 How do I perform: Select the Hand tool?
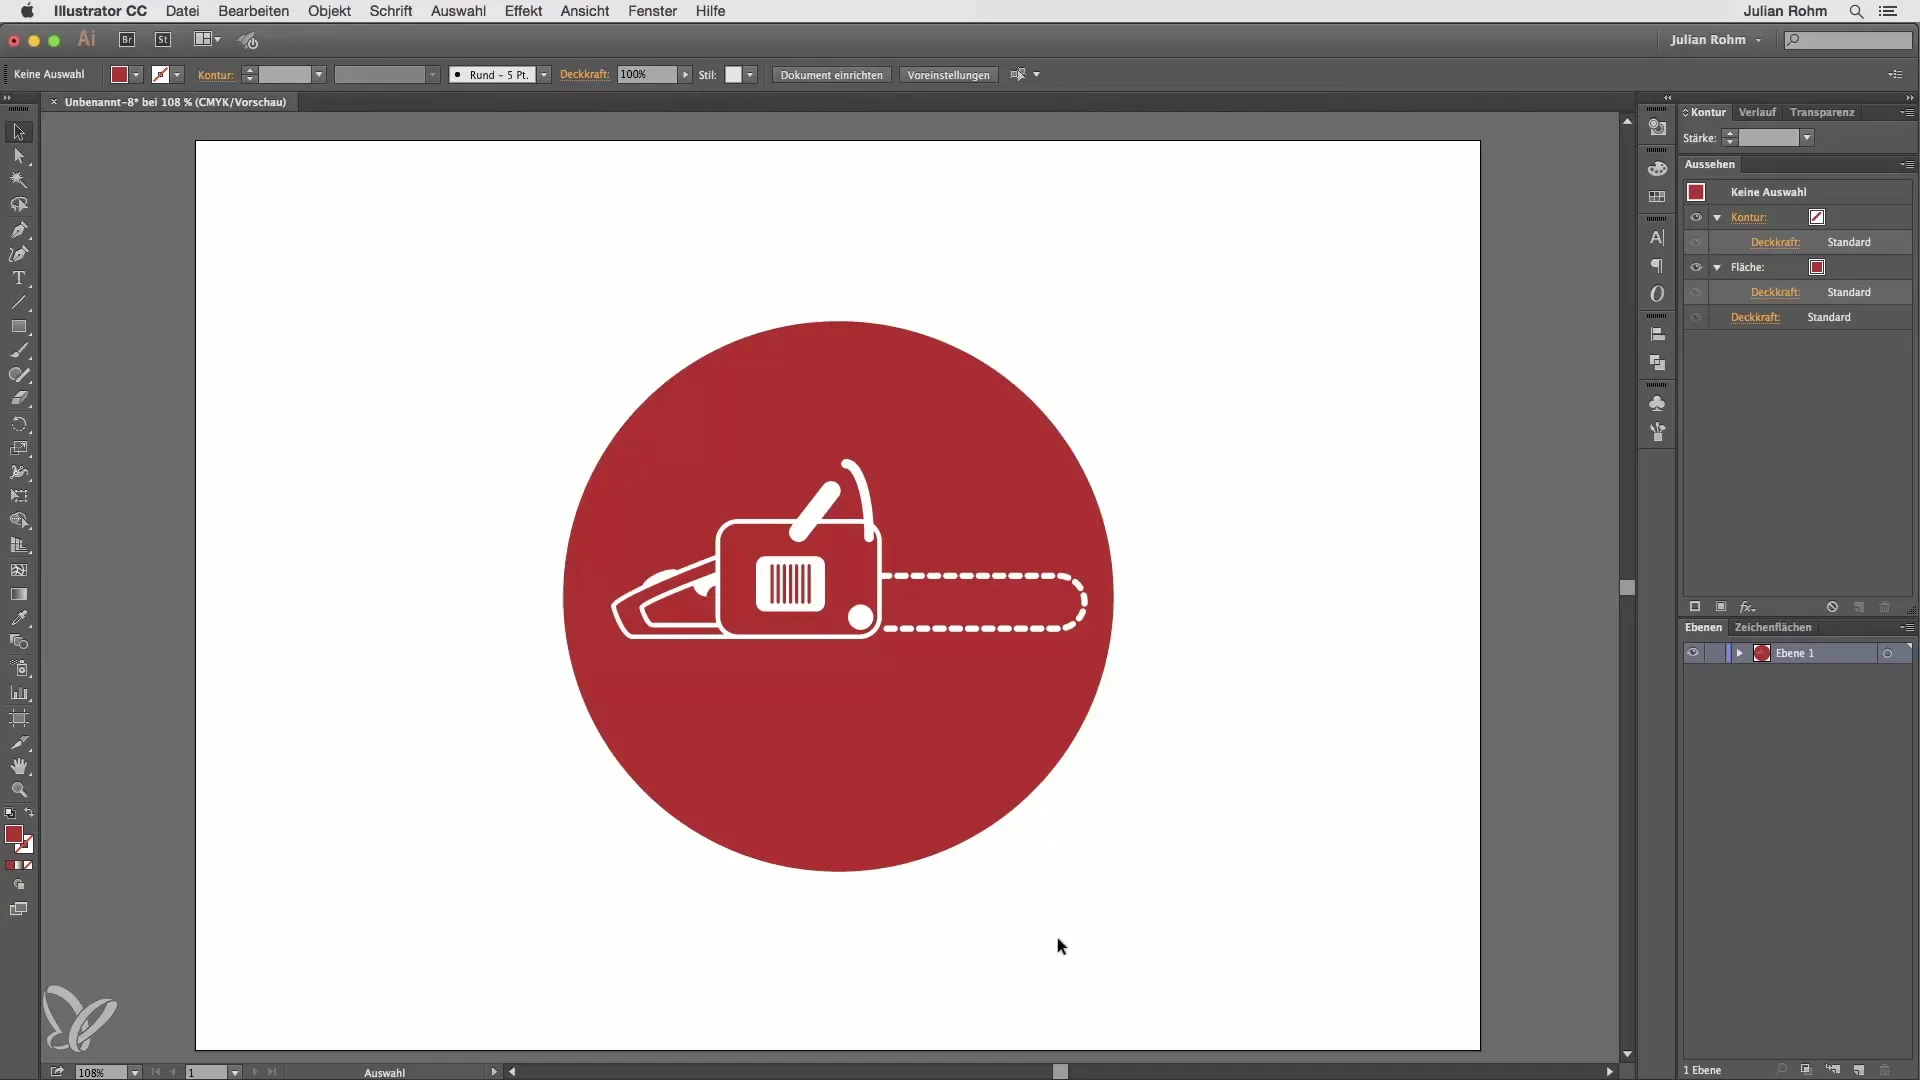(x=18, y=767)
